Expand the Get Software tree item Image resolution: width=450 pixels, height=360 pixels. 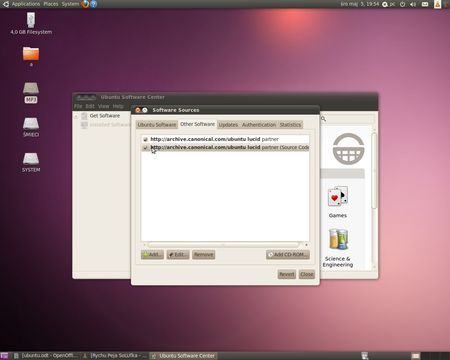pos(76,116)
